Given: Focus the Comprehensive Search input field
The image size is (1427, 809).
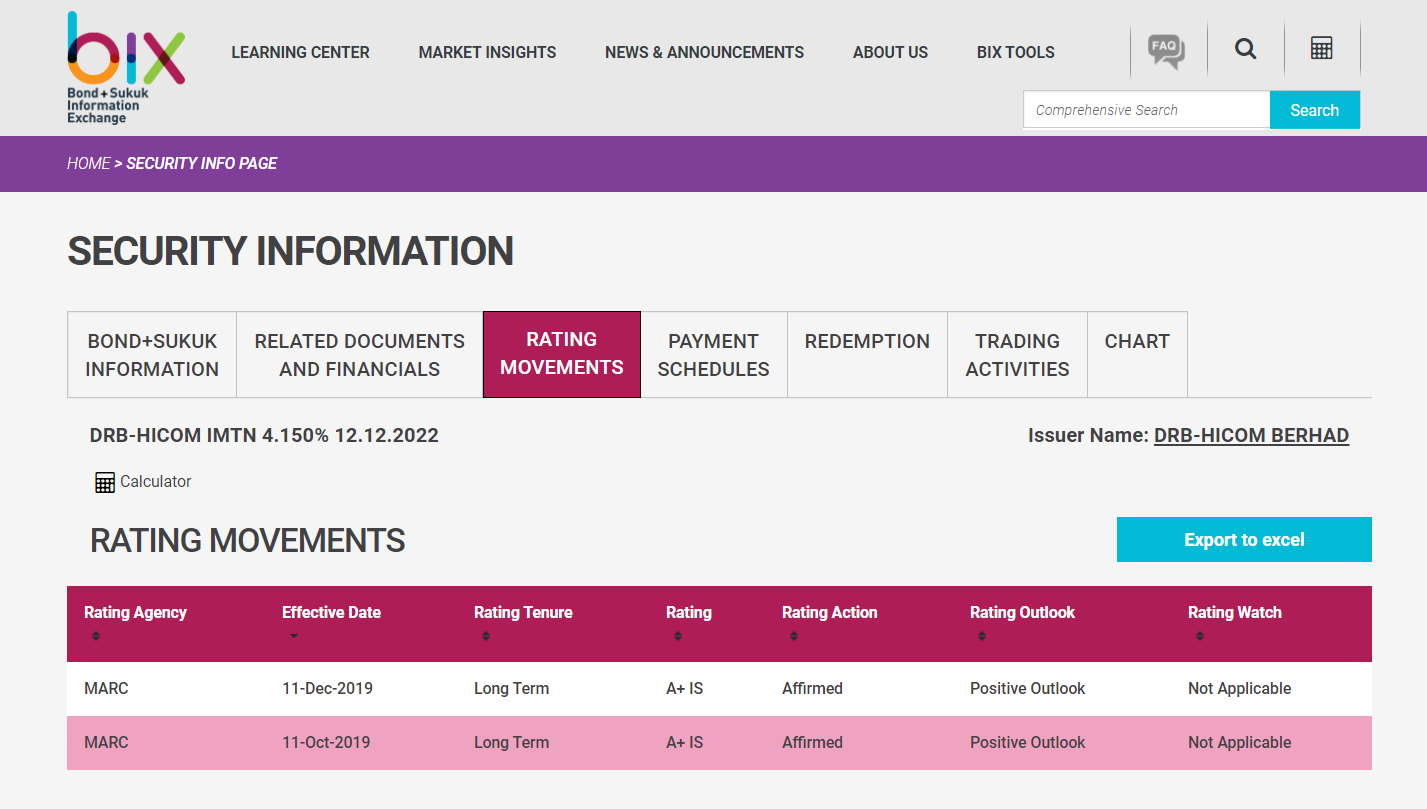Looking at the screenshot, I should click(x=1146, y=110).
